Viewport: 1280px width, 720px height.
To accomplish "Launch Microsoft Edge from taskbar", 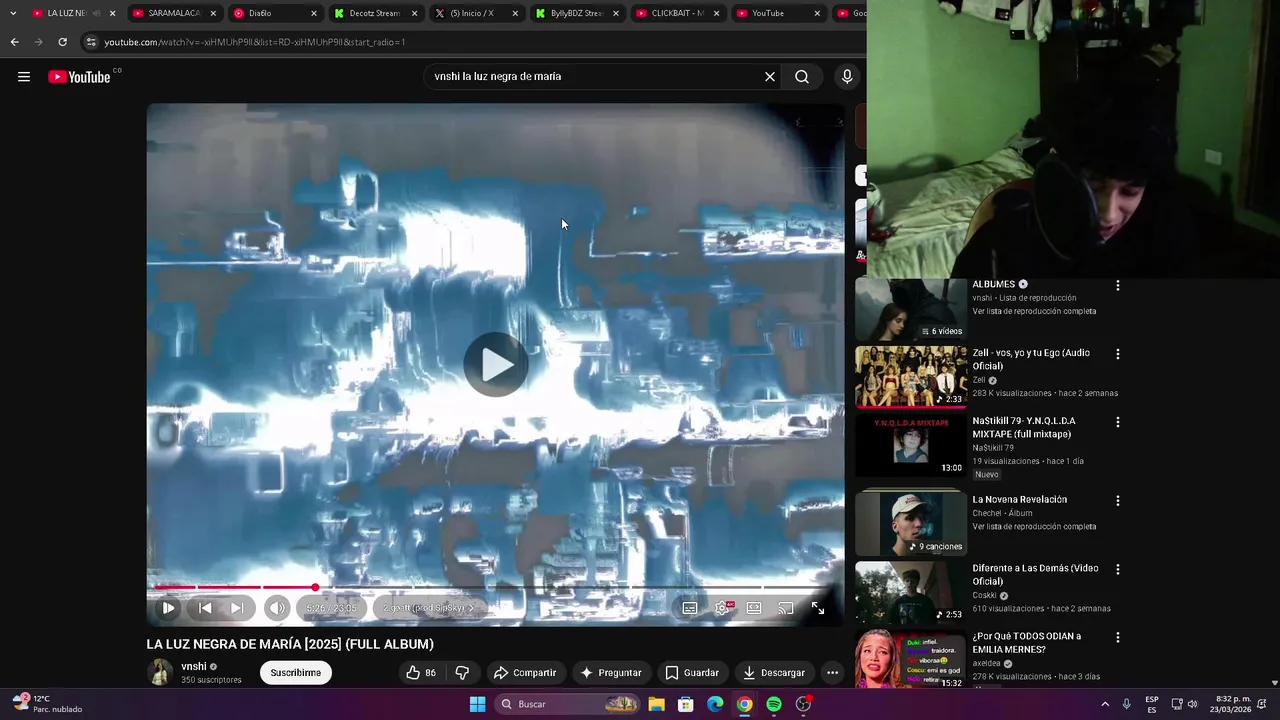I will coord(715,704).
